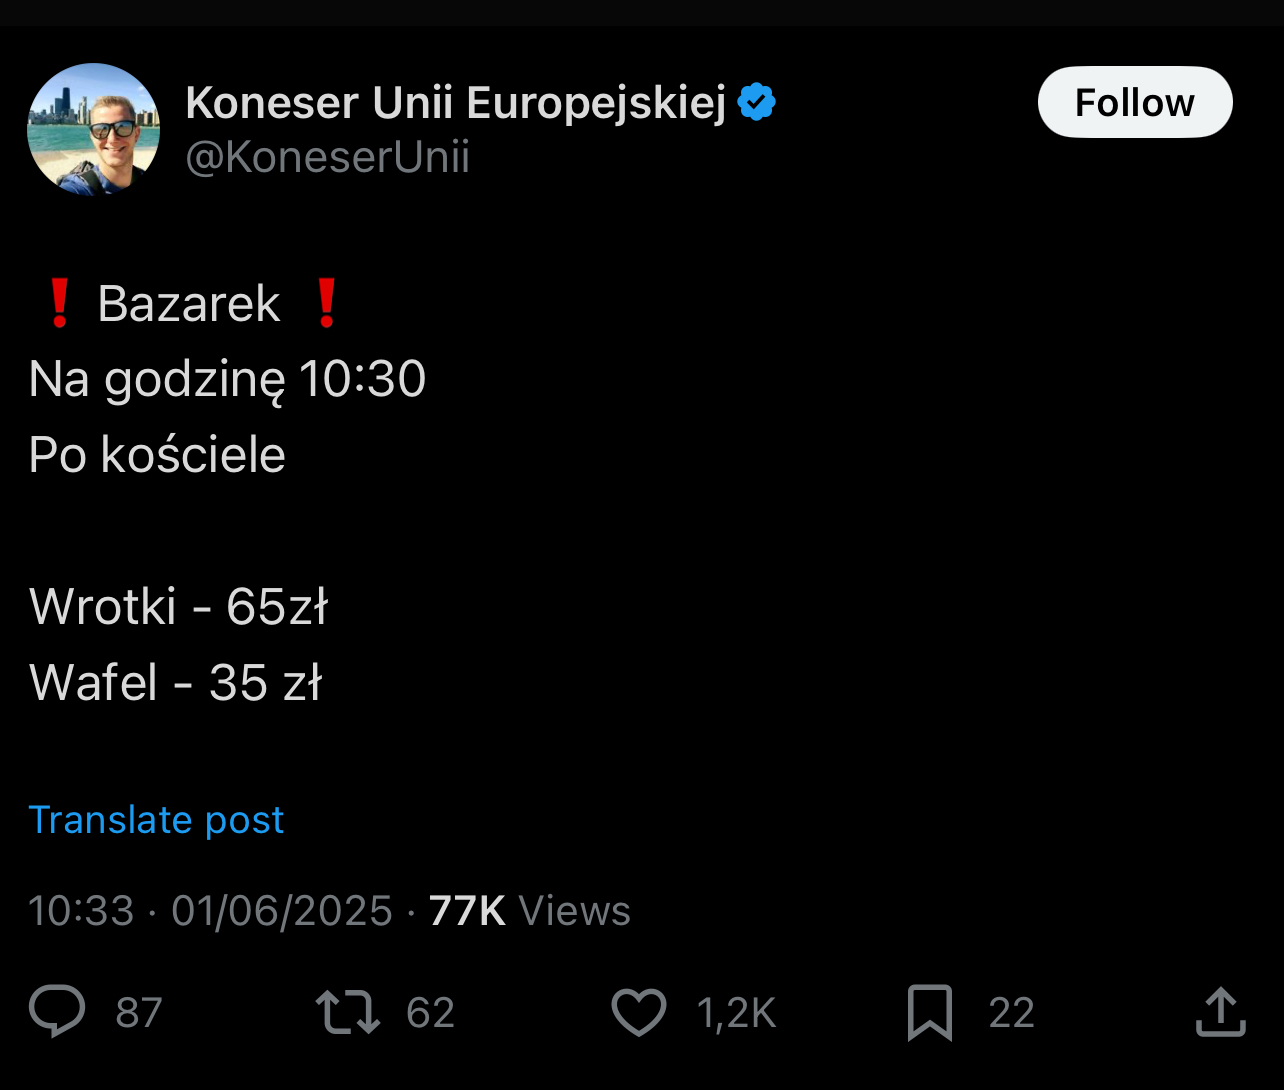Viewport: 1284px width, 1090px height.
Task: Click the Translate post link
Action: (157, 820)
